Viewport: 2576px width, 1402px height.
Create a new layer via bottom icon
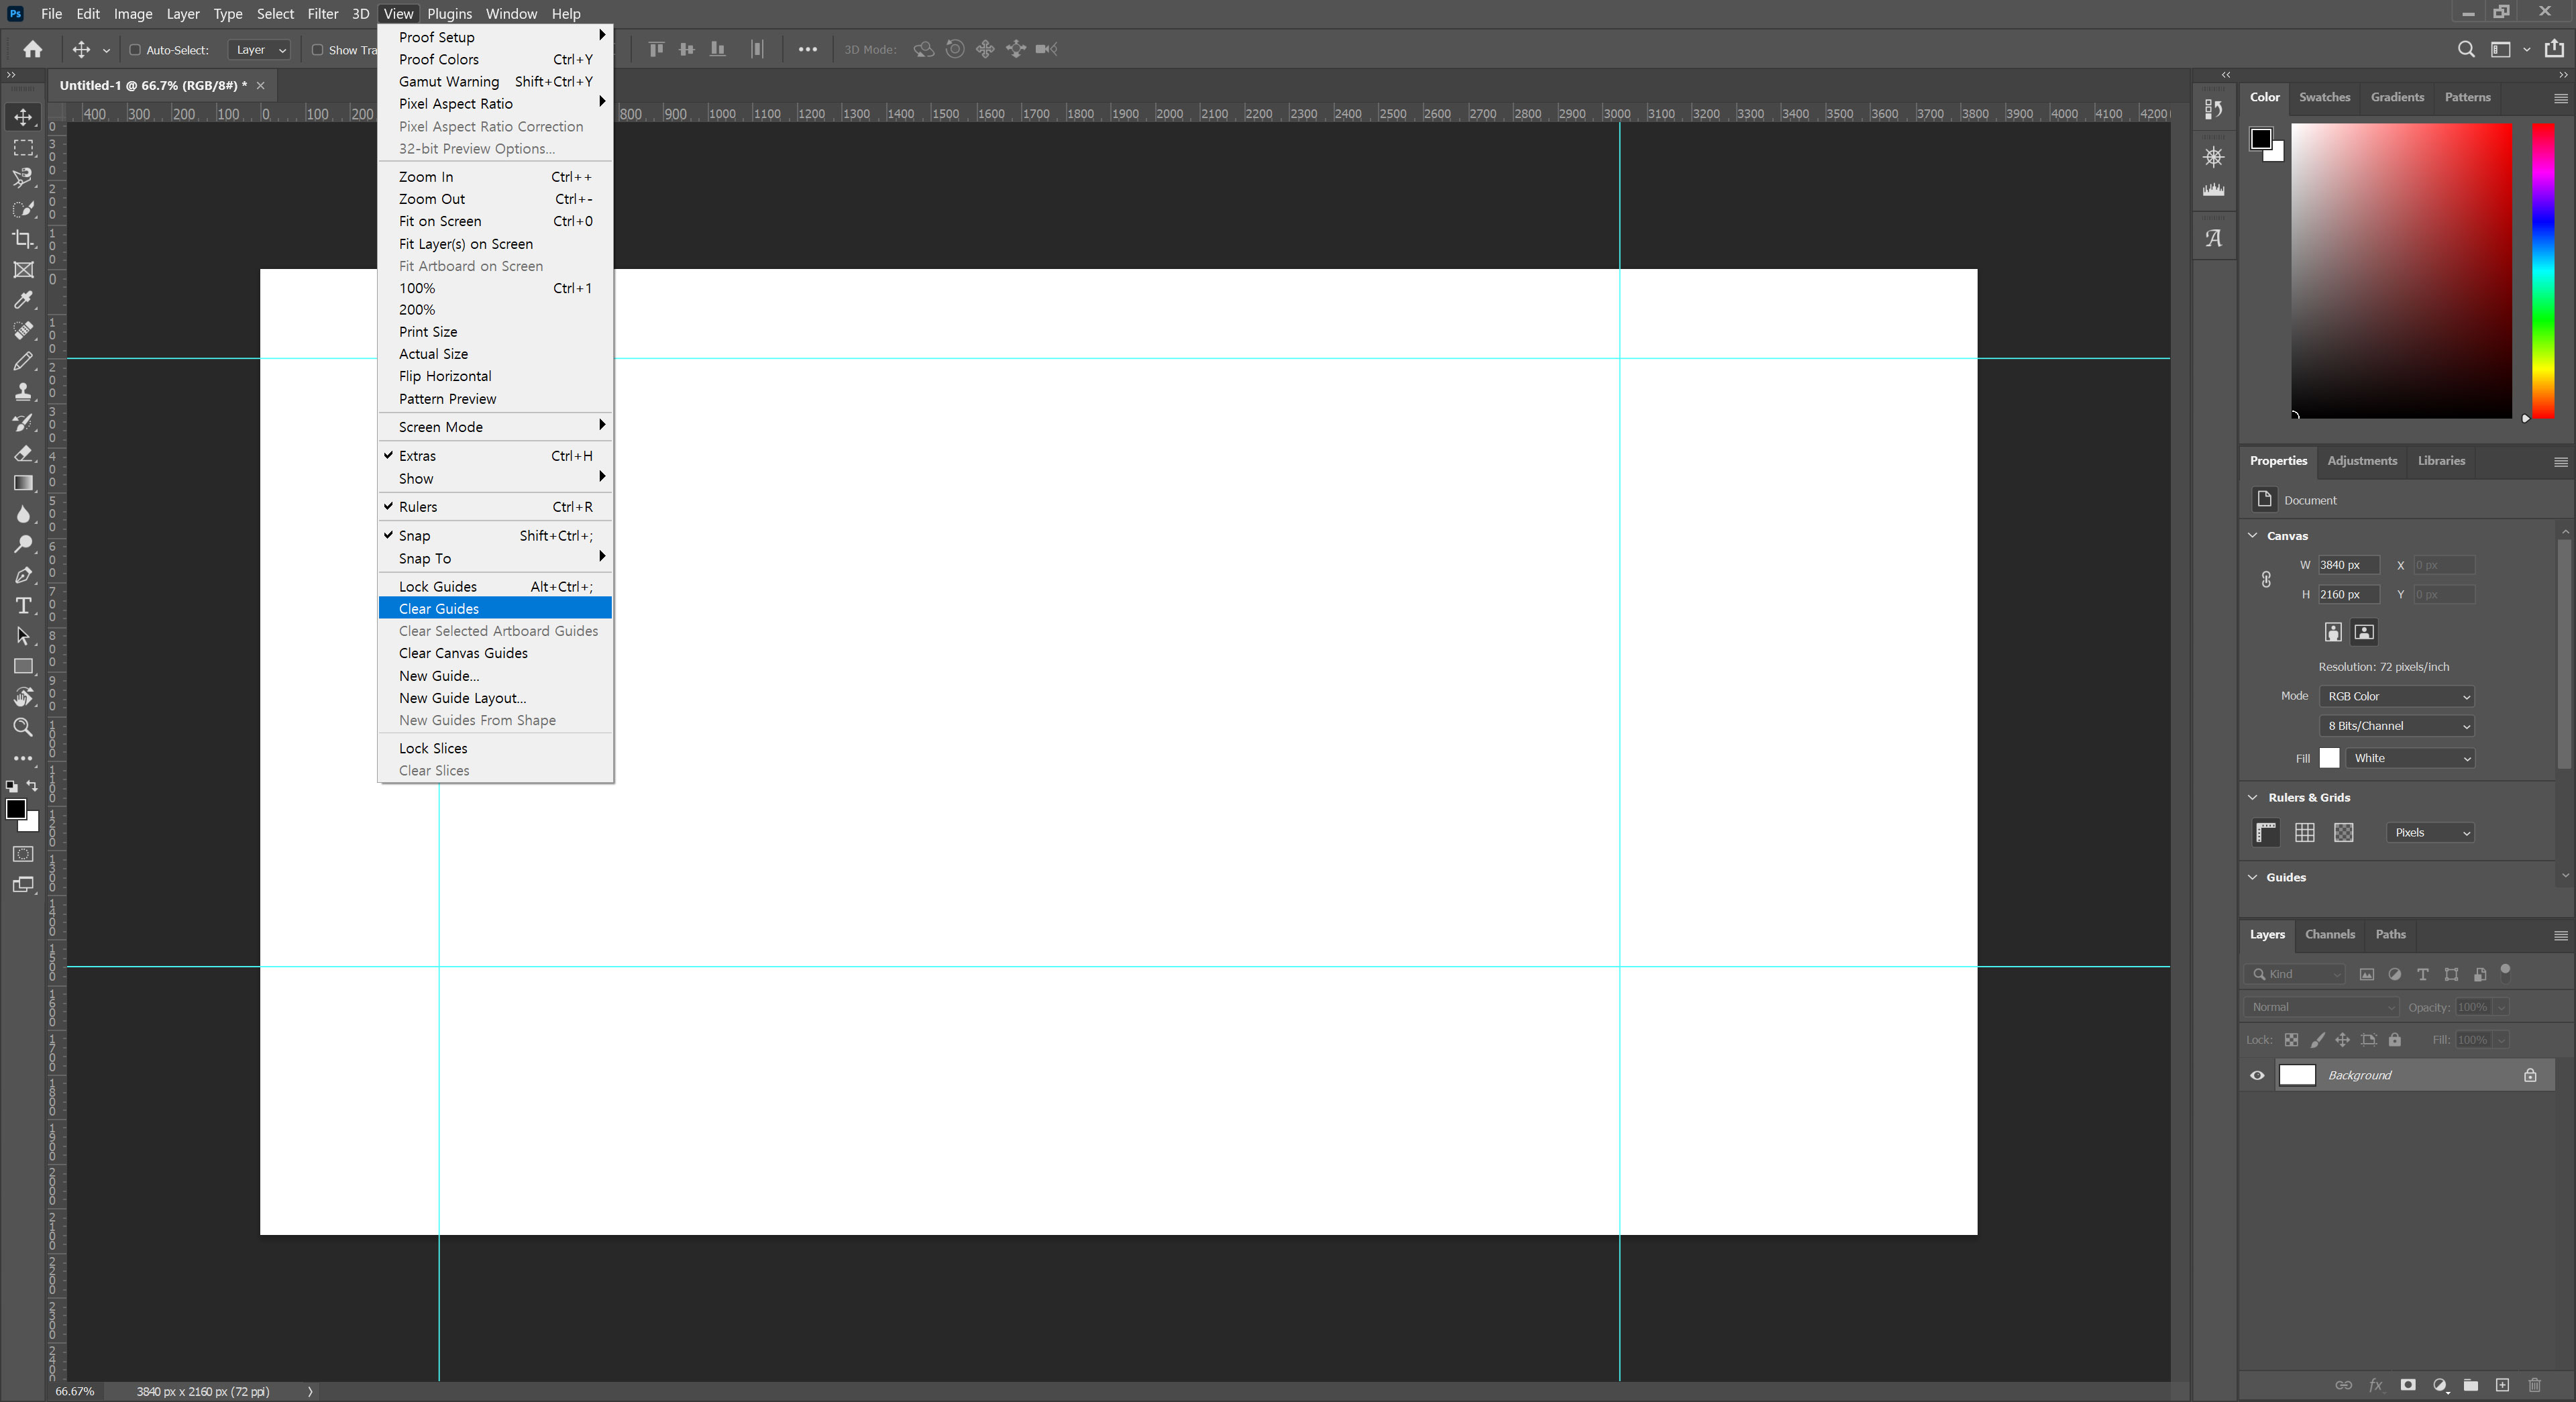coord(2502,1385)
